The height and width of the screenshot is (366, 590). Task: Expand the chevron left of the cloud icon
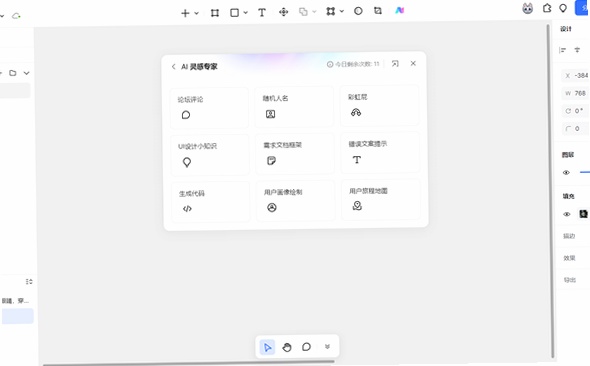2,16
